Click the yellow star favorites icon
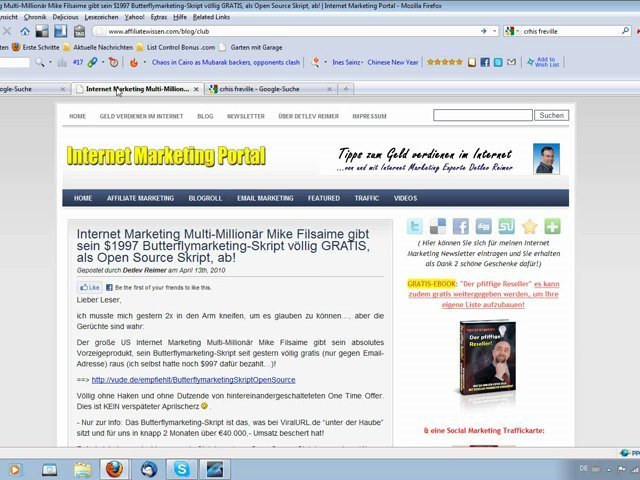This screenshot has width=640, height=480. coord(529,227)
